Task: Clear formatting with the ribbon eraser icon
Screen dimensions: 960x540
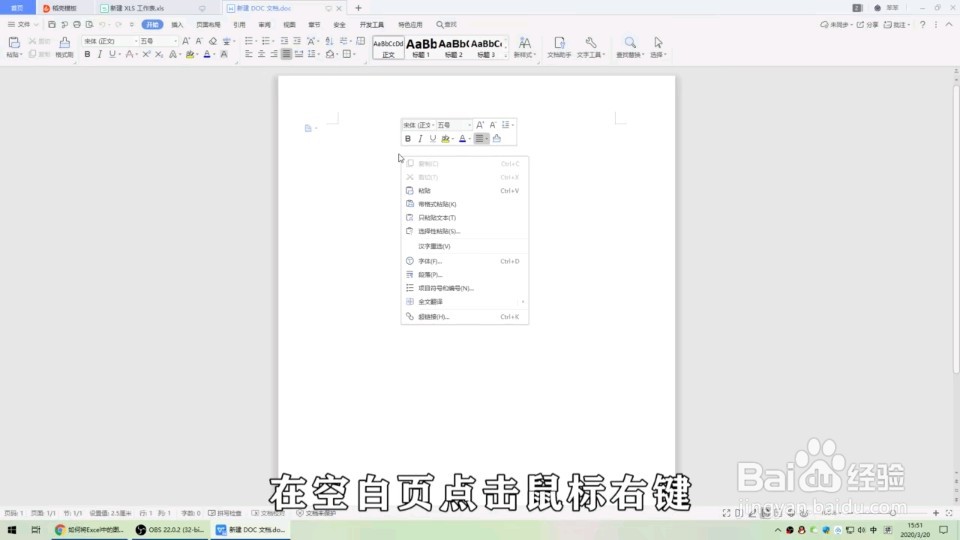Action: 212,41
